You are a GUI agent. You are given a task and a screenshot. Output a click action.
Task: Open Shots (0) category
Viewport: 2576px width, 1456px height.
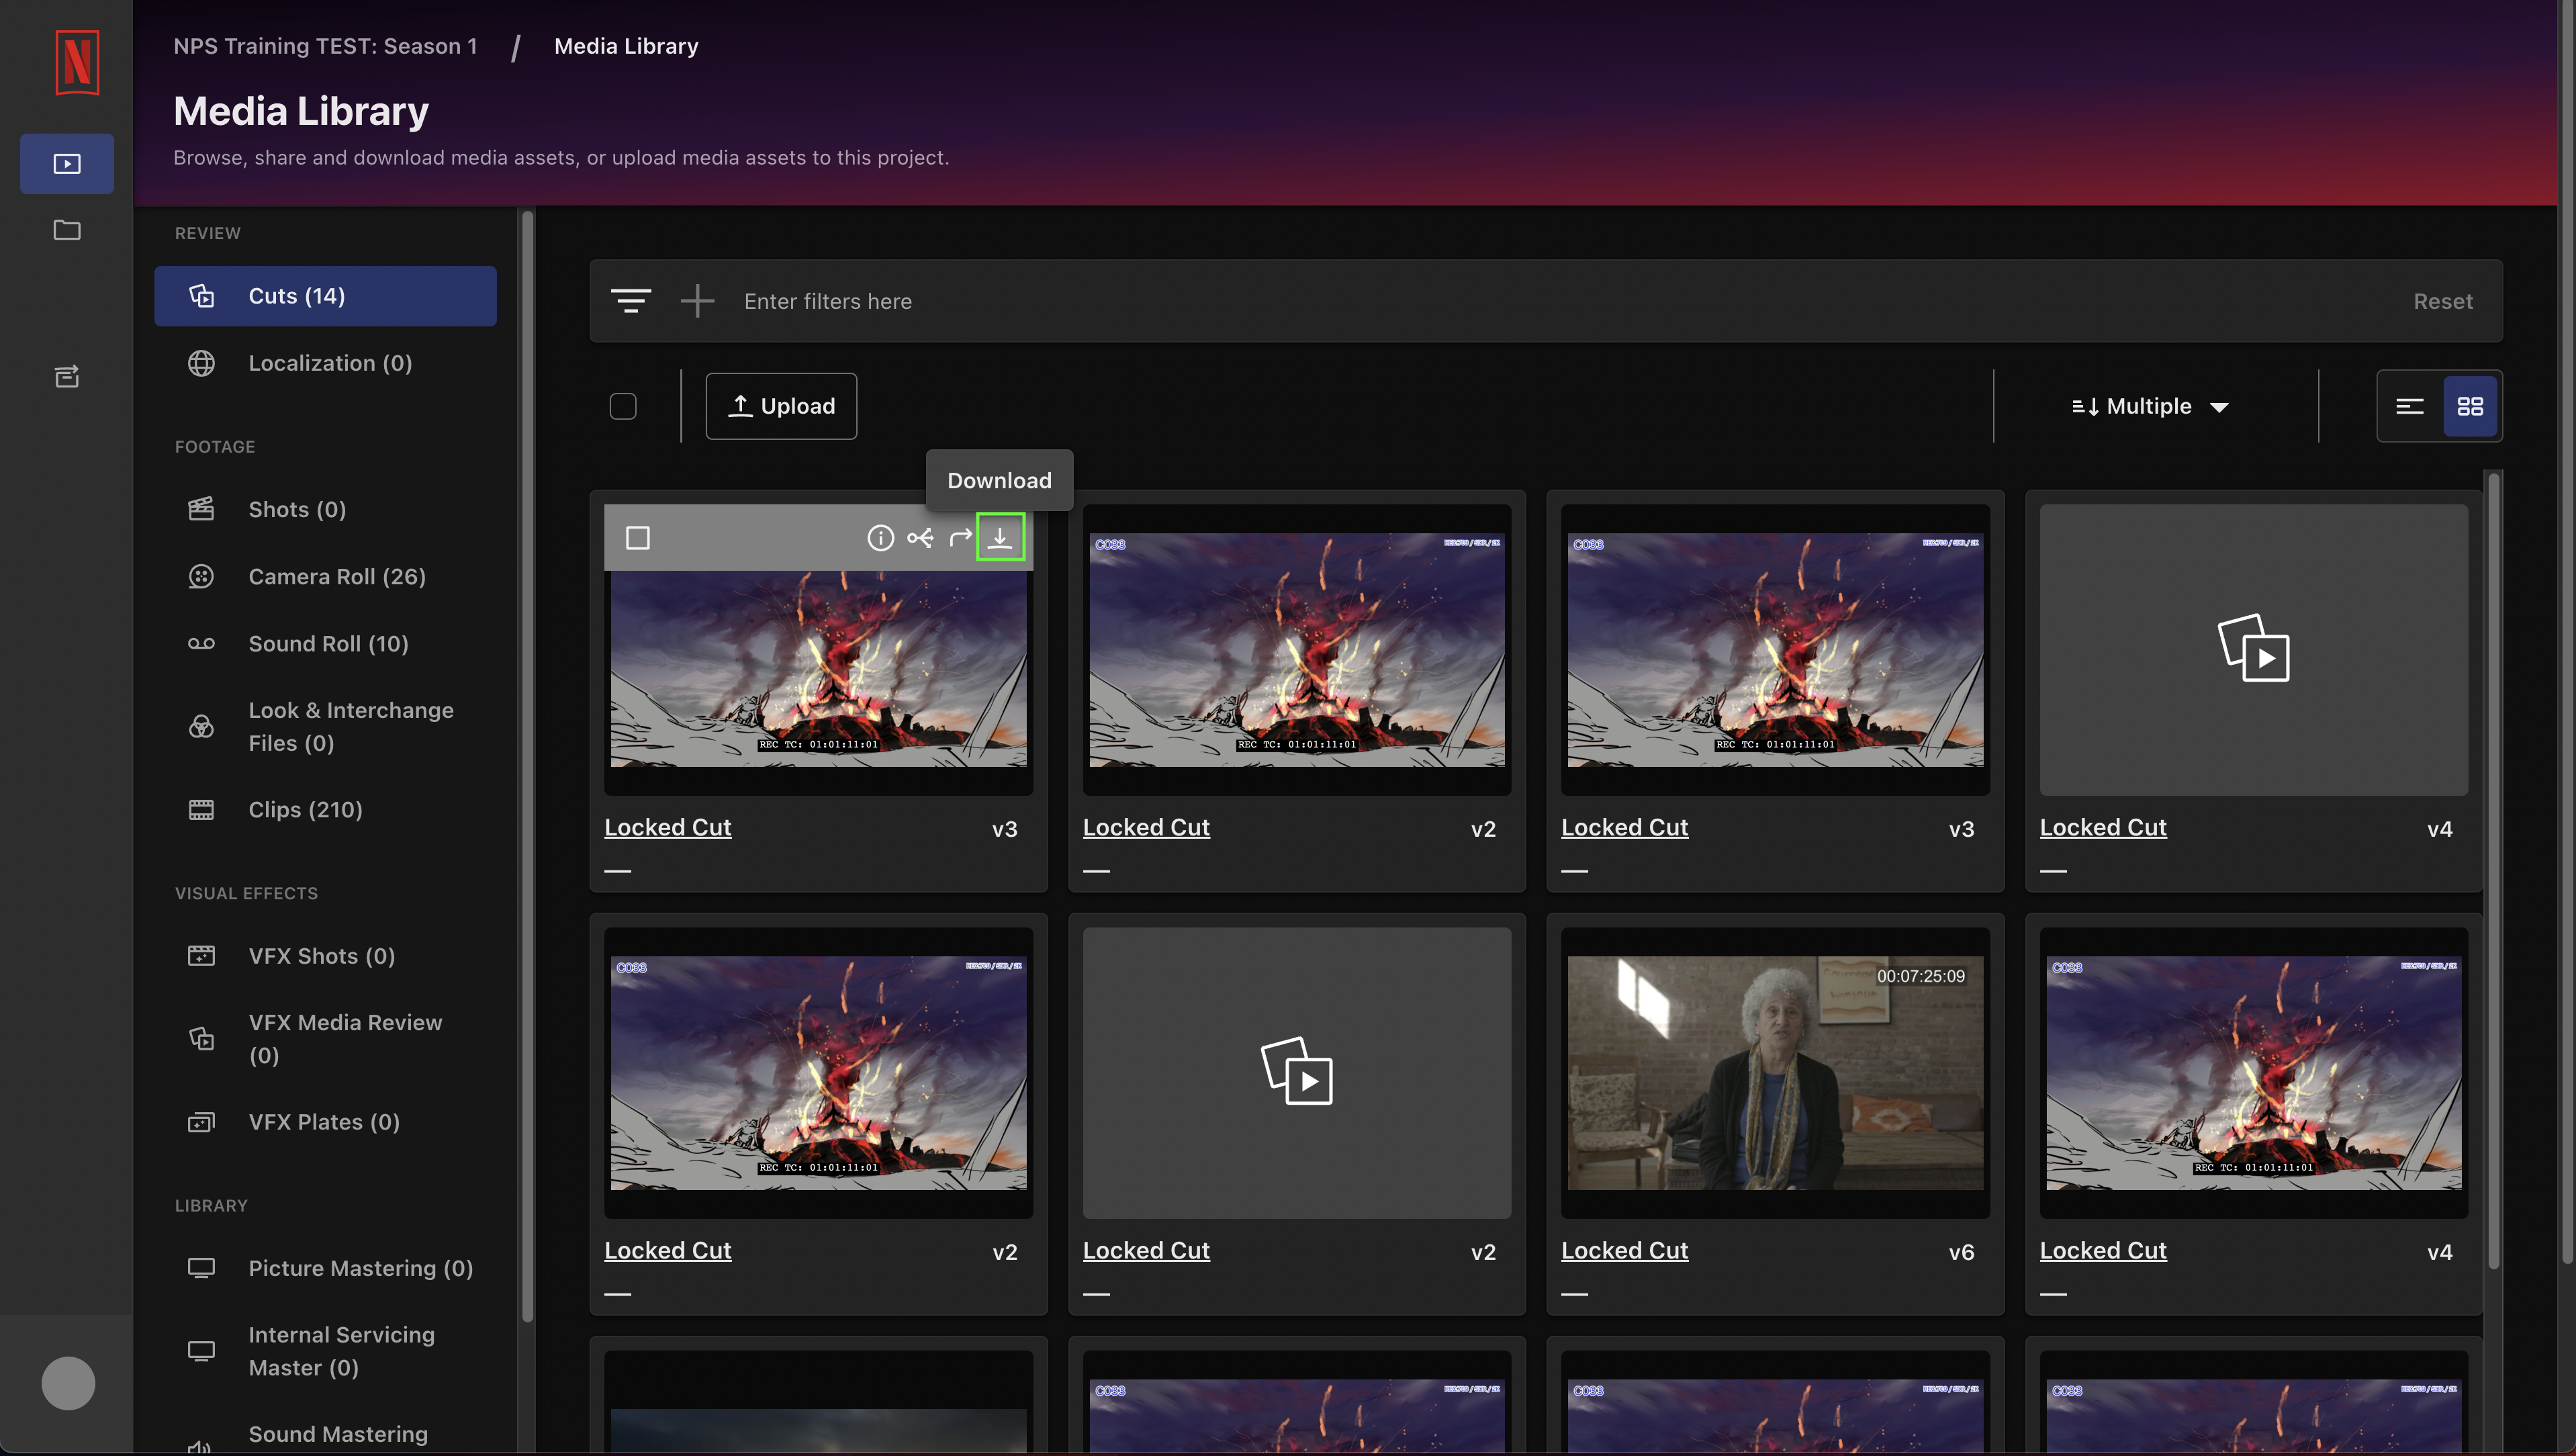point(325,509)
